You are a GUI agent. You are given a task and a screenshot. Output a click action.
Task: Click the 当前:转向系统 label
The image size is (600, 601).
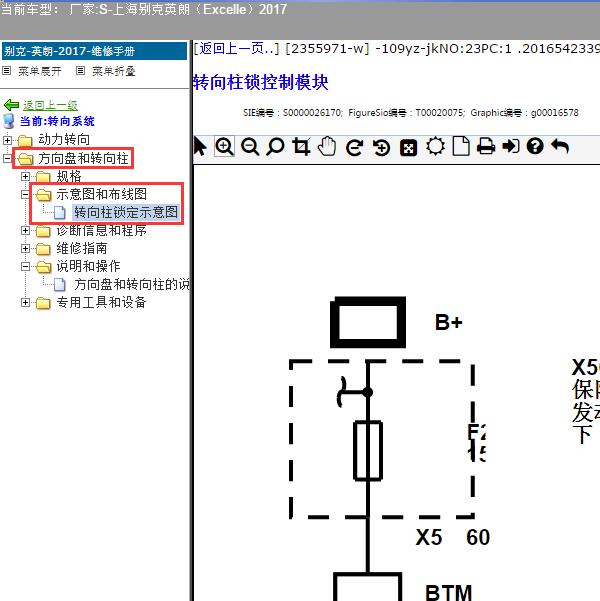tap(57, 121)
